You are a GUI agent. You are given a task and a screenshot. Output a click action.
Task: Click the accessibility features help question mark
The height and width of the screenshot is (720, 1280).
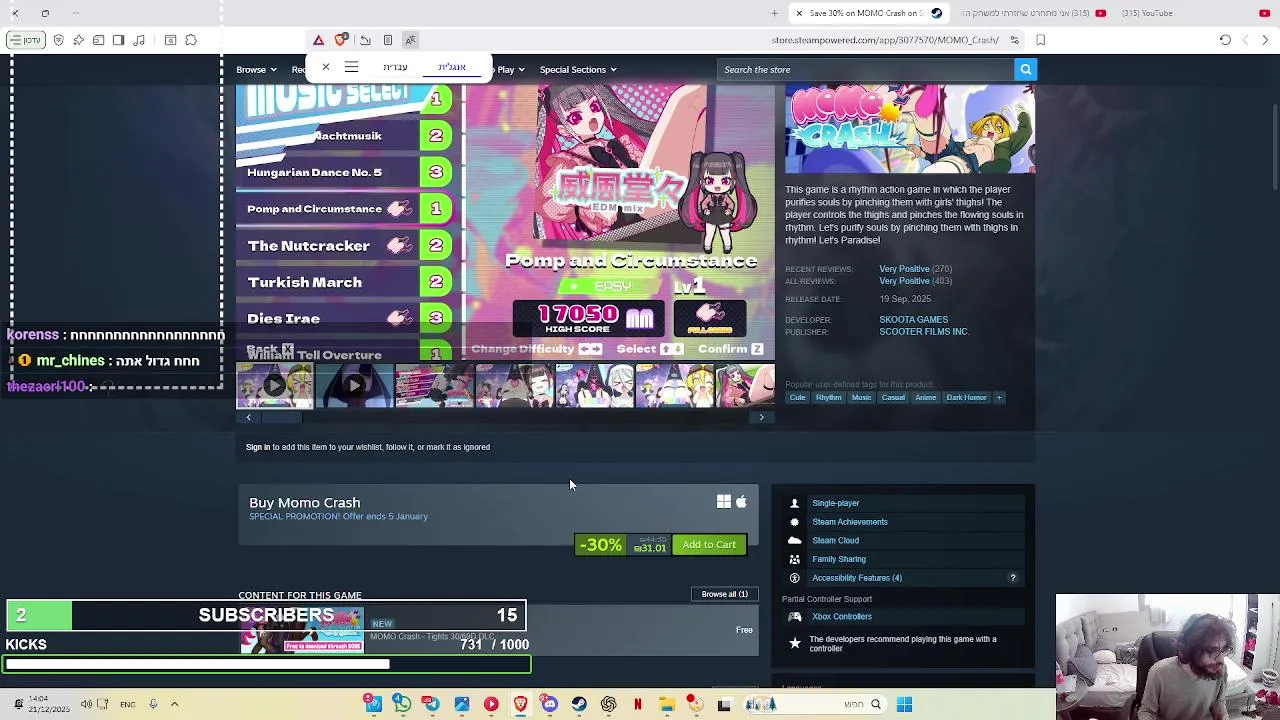click(x=1012, y=578)
